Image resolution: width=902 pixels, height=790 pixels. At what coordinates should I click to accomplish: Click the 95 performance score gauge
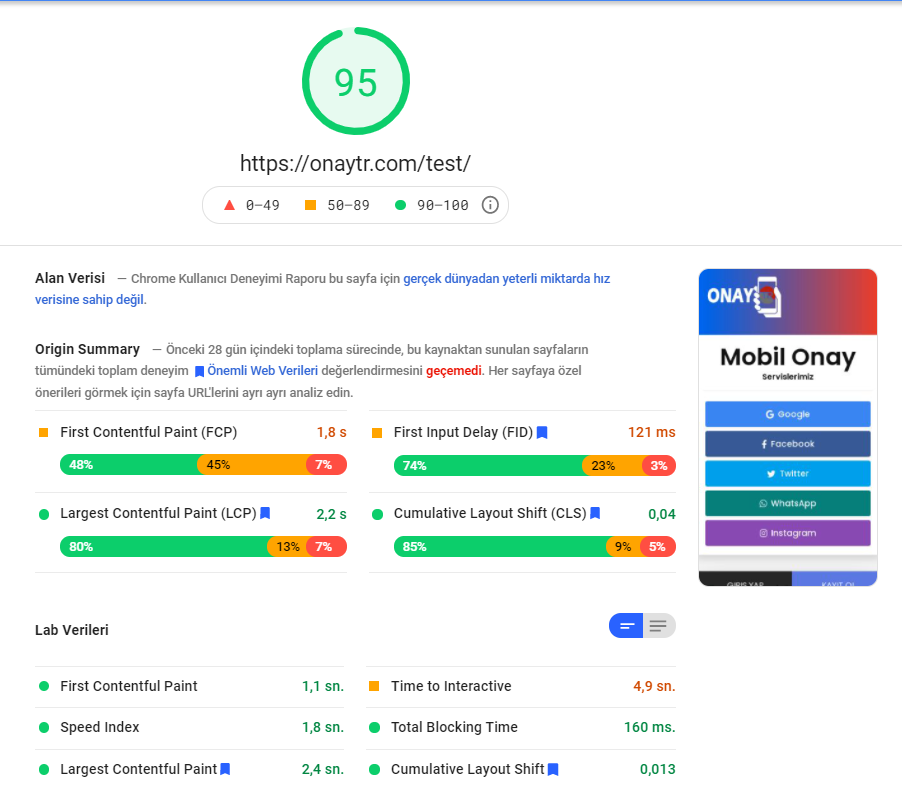click(x=355, y=82)
